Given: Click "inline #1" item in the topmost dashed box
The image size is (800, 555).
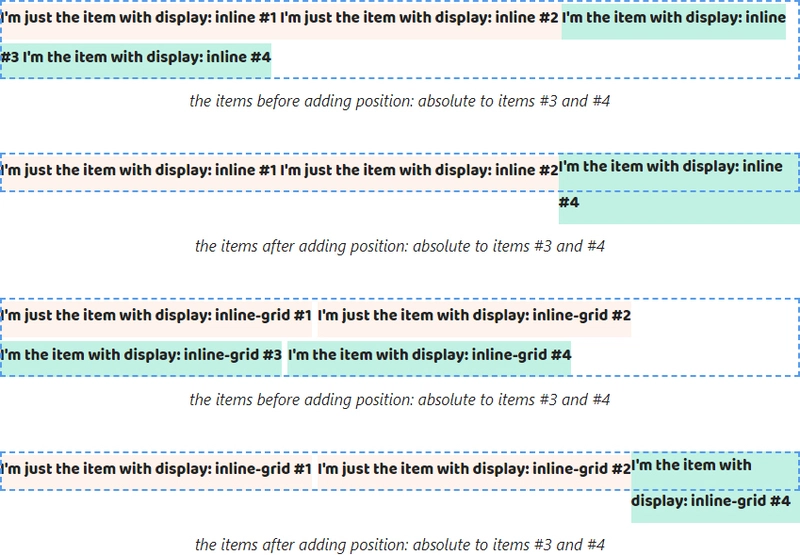Looking at the screenshot, I should coord(138,18).
